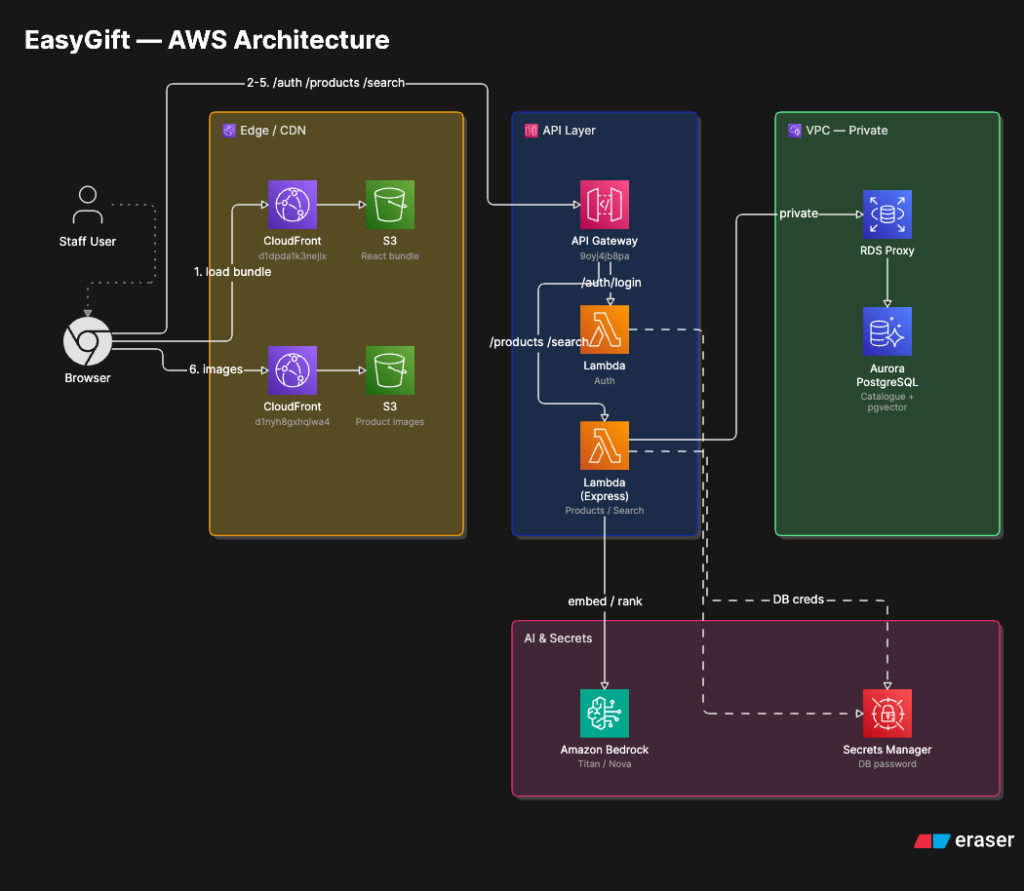Select the Amazon Bedrock icon
This screenshot has height=891, width=1024.
click(604, 713)
